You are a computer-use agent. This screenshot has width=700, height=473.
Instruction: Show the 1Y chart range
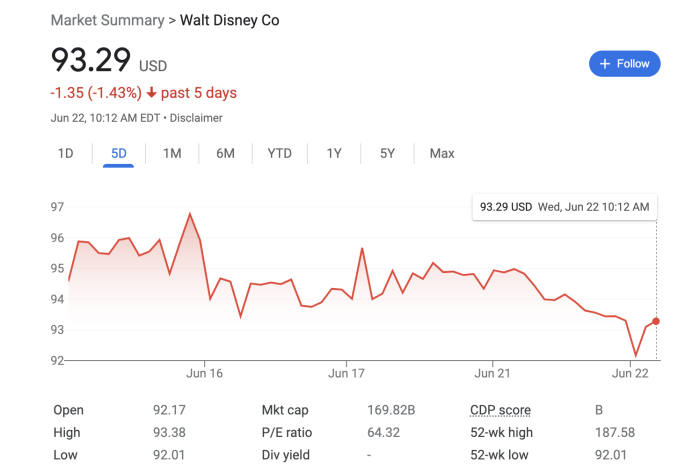pos(334,153)
